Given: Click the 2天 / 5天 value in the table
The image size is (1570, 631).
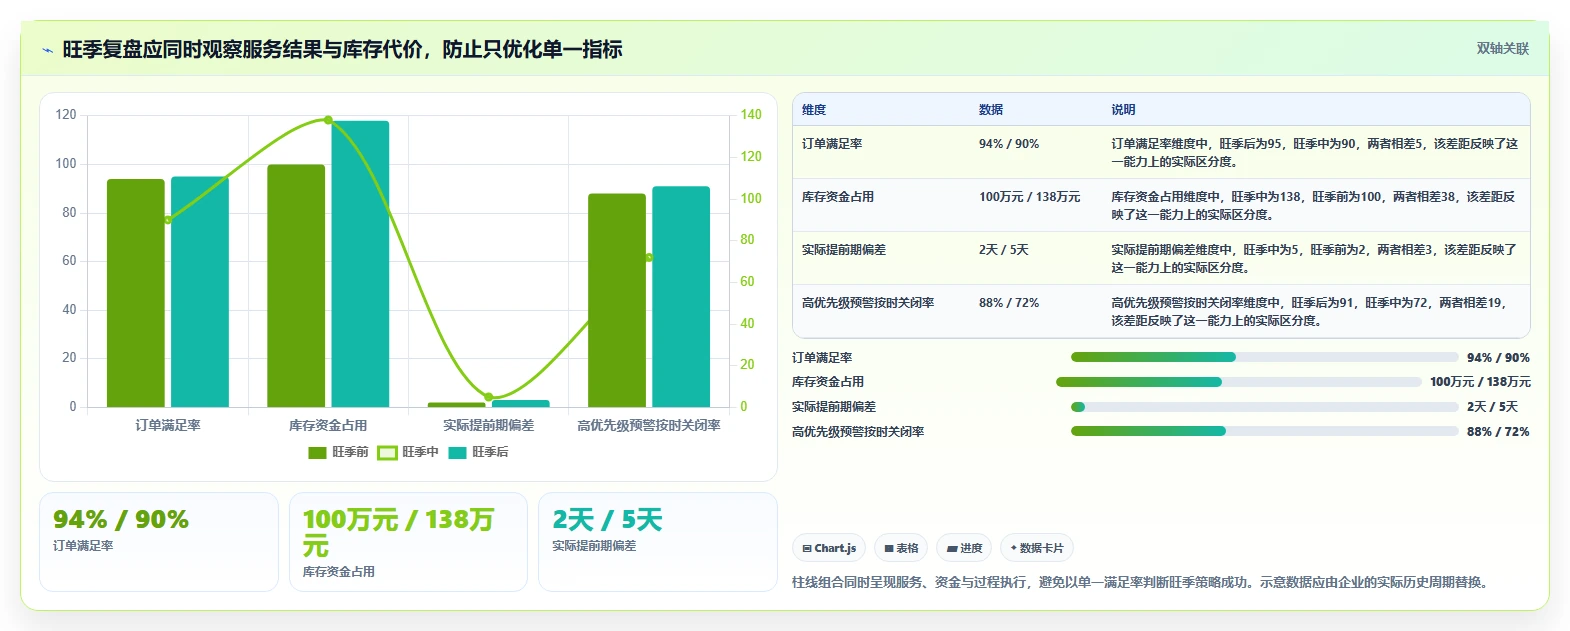Looking at the screenshot, I should click(1004, 250).
